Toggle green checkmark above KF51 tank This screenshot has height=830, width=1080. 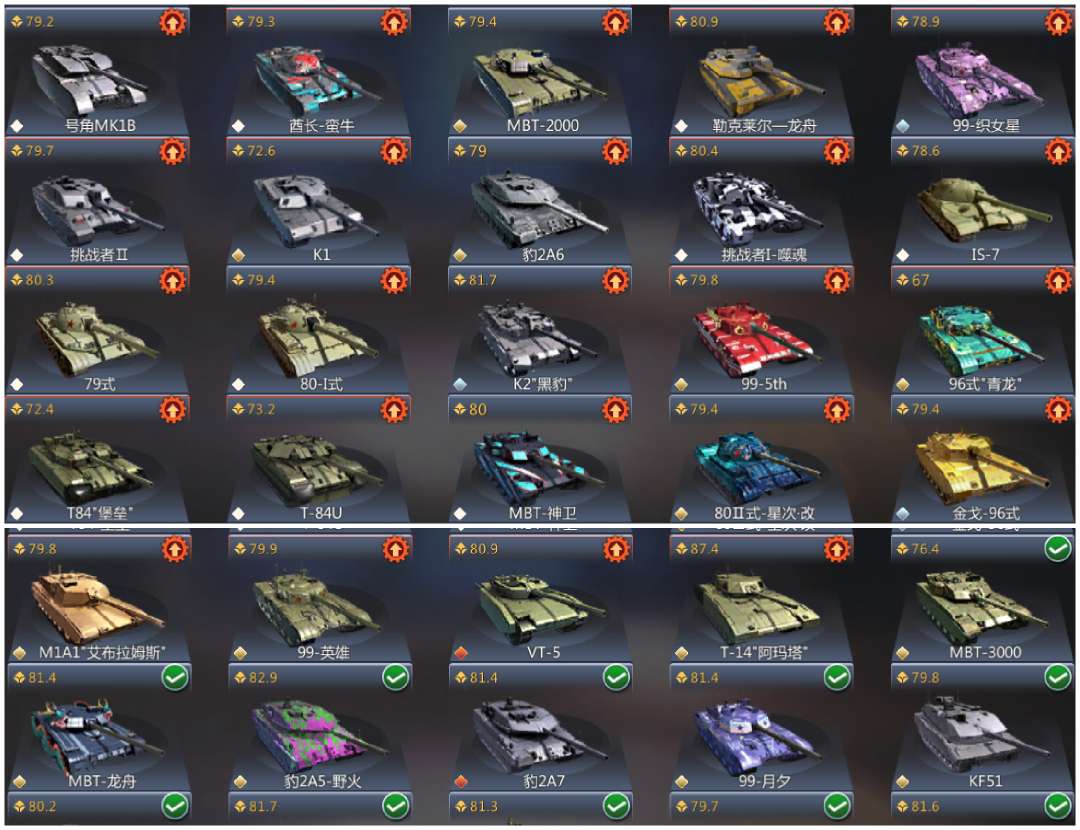[1058, 678]
